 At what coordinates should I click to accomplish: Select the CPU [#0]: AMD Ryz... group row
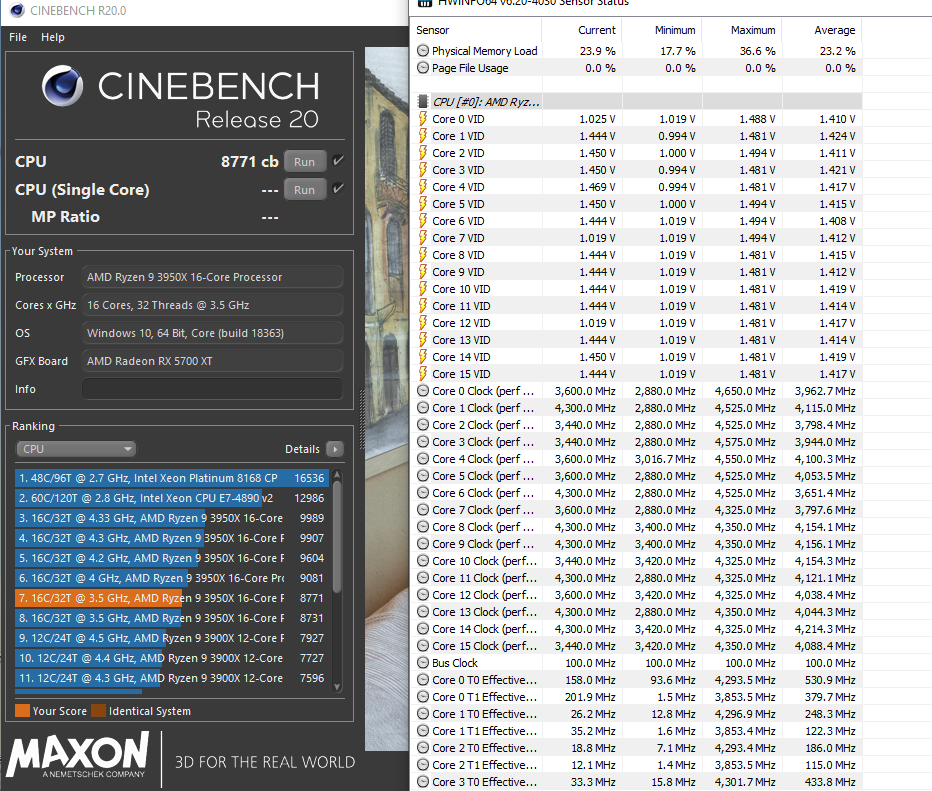637,102
